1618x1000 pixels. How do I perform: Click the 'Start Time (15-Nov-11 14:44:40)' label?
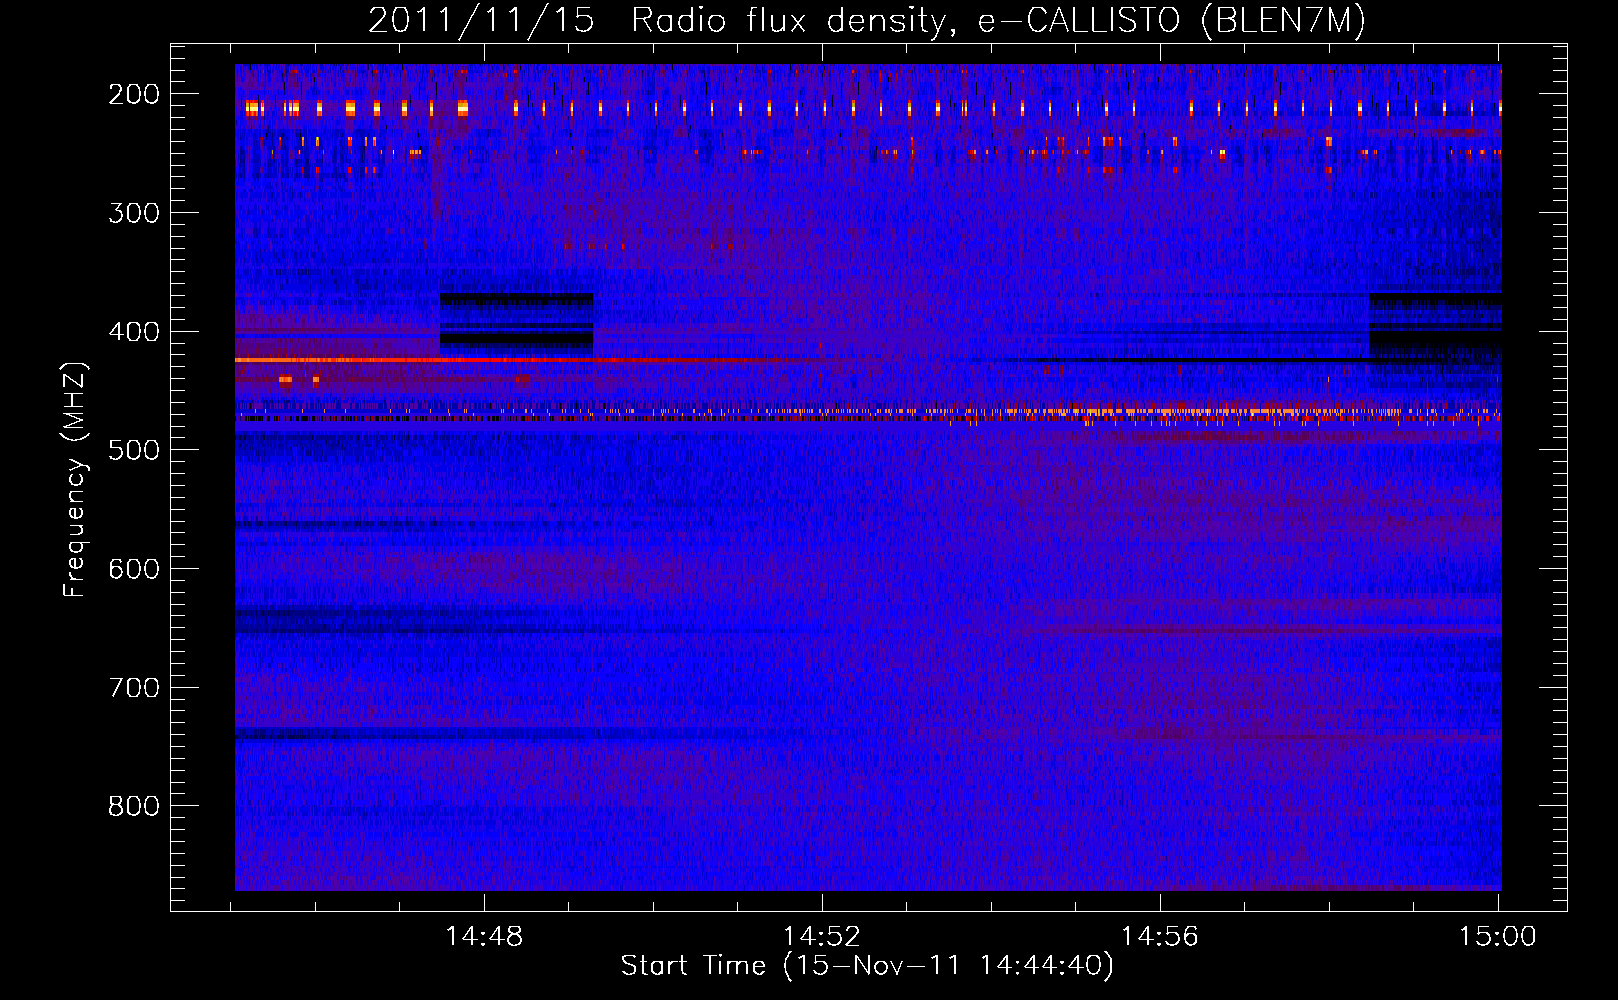point(867,966)
